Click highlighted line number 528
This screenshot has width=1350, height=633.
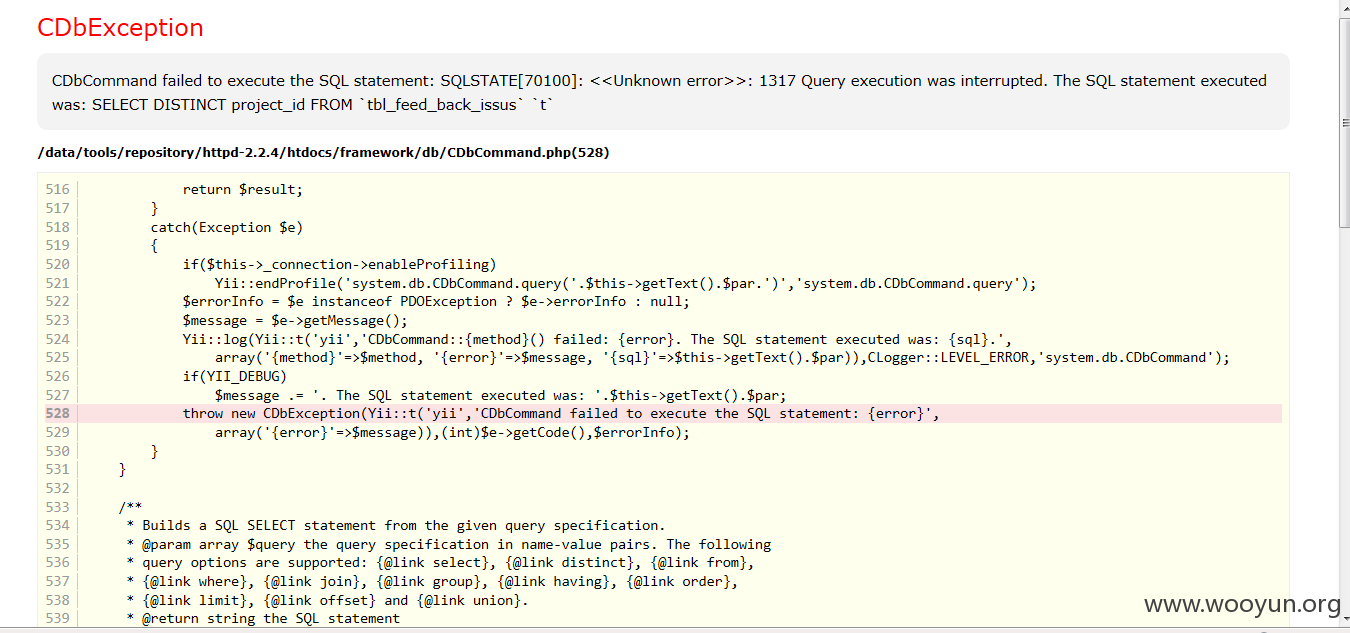(x=58, y=413)
